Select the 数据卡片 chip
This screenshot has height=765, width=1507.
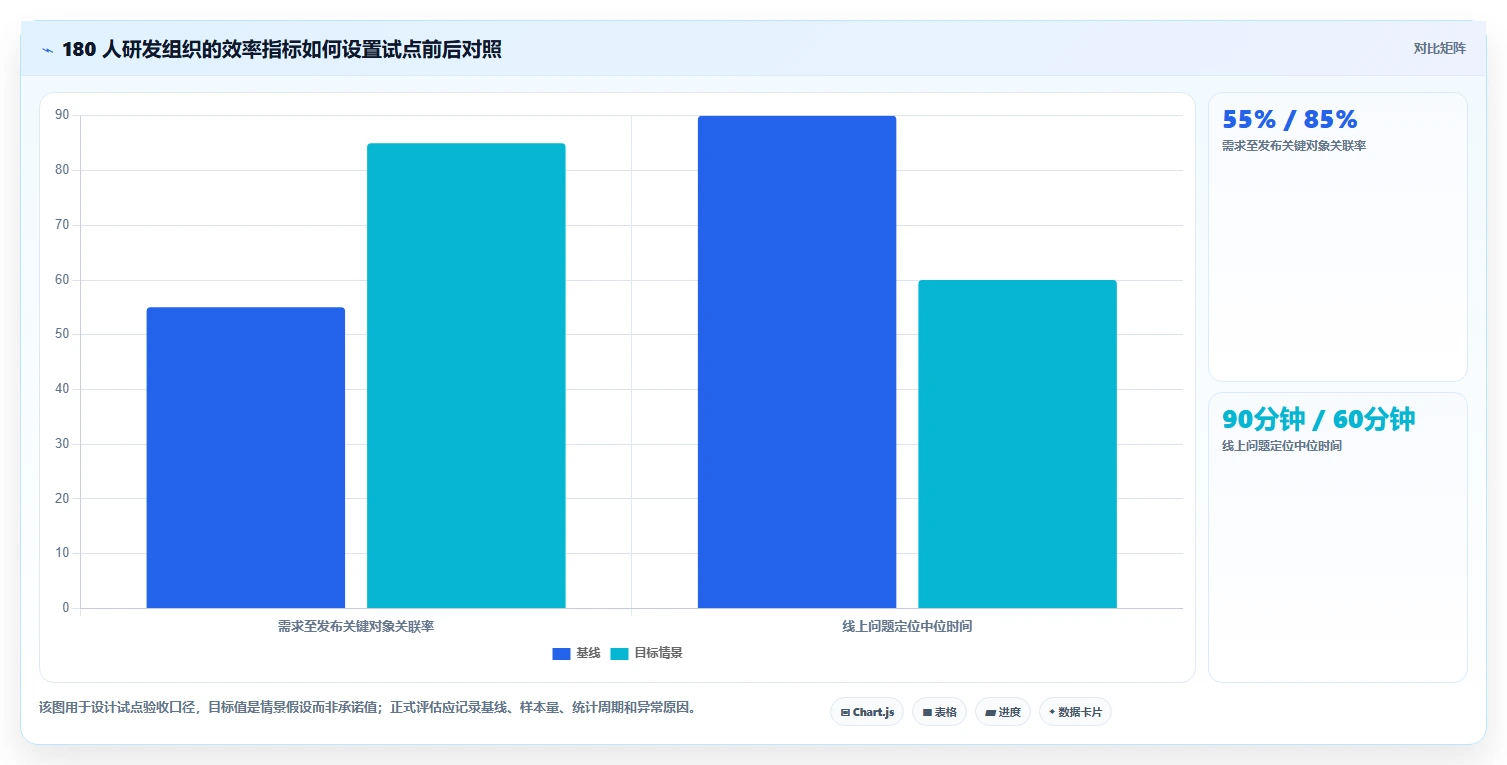(1075, 712)
